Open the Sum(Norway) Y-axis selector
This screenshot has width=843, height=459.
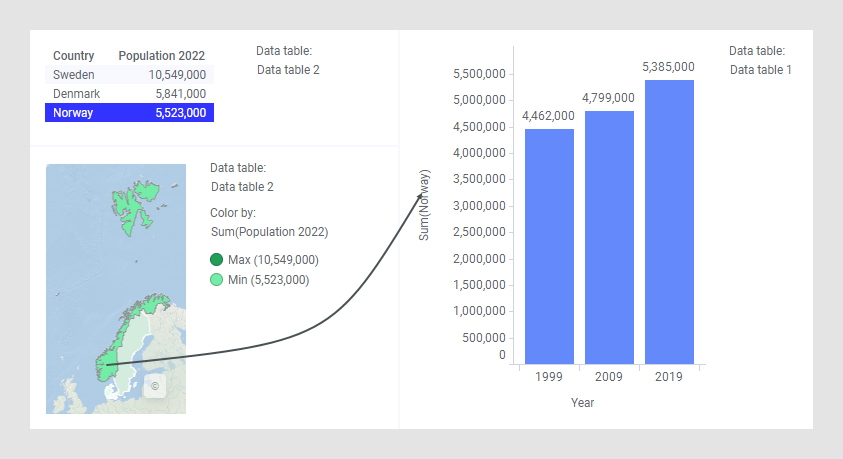[424, 205]
